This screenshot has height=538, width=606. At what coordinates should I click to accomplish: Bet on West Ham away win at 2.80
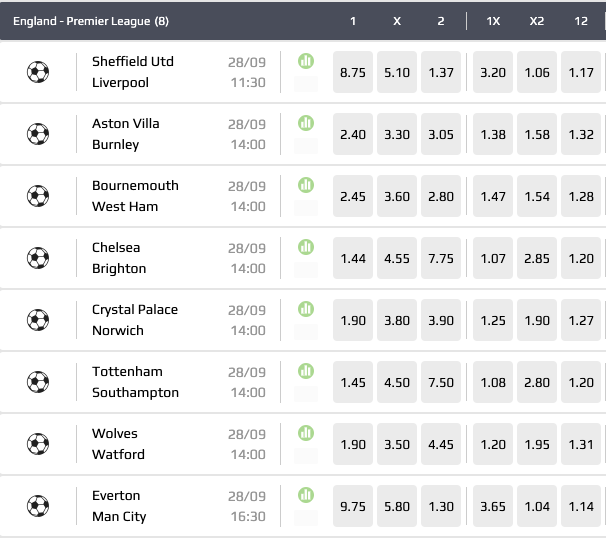[440, 197]
